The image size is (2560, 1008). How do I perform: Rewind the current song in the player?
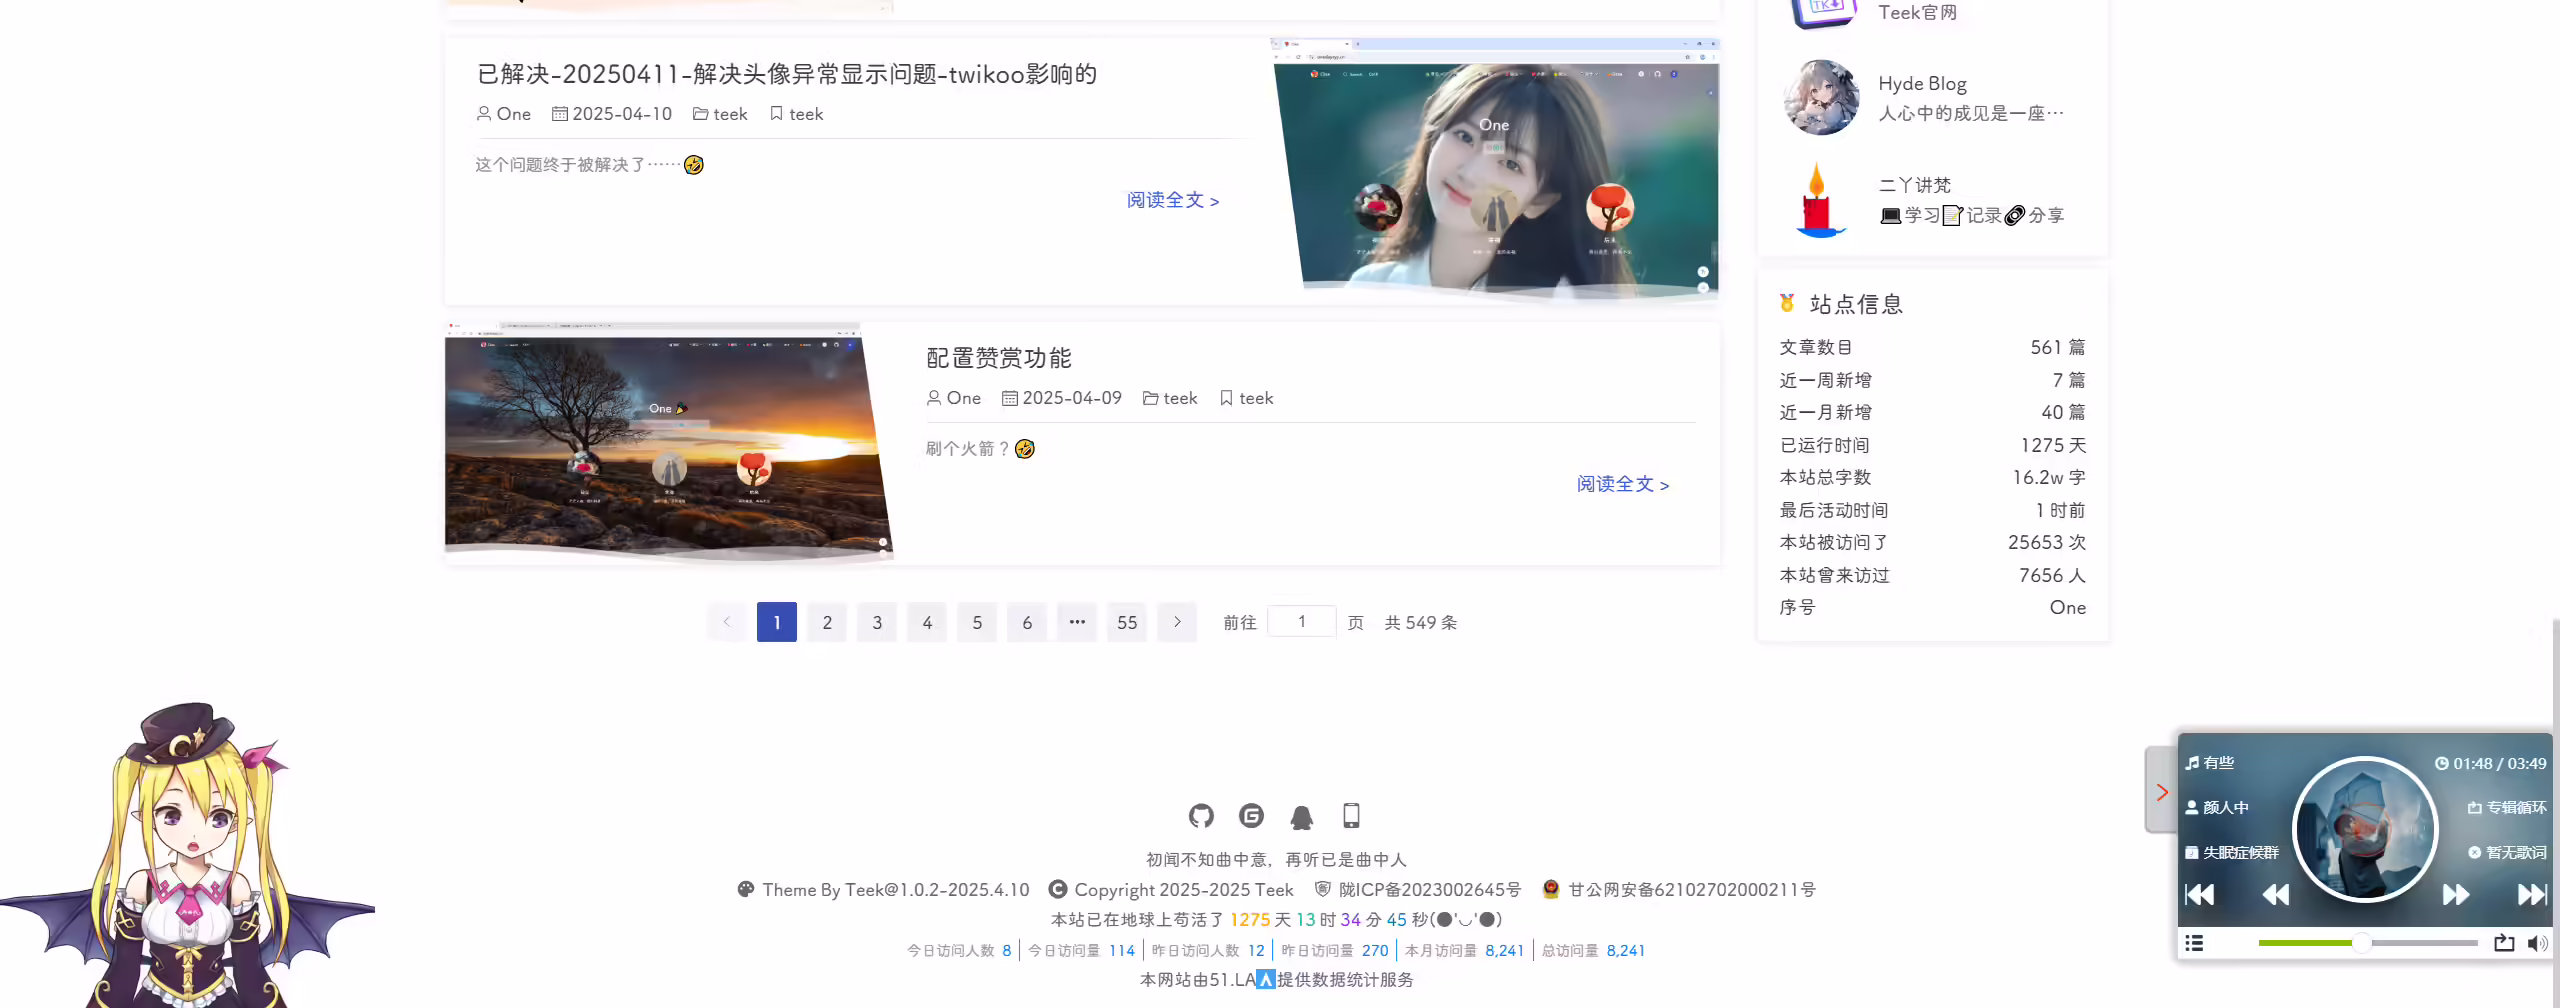tap(2276, 894)
